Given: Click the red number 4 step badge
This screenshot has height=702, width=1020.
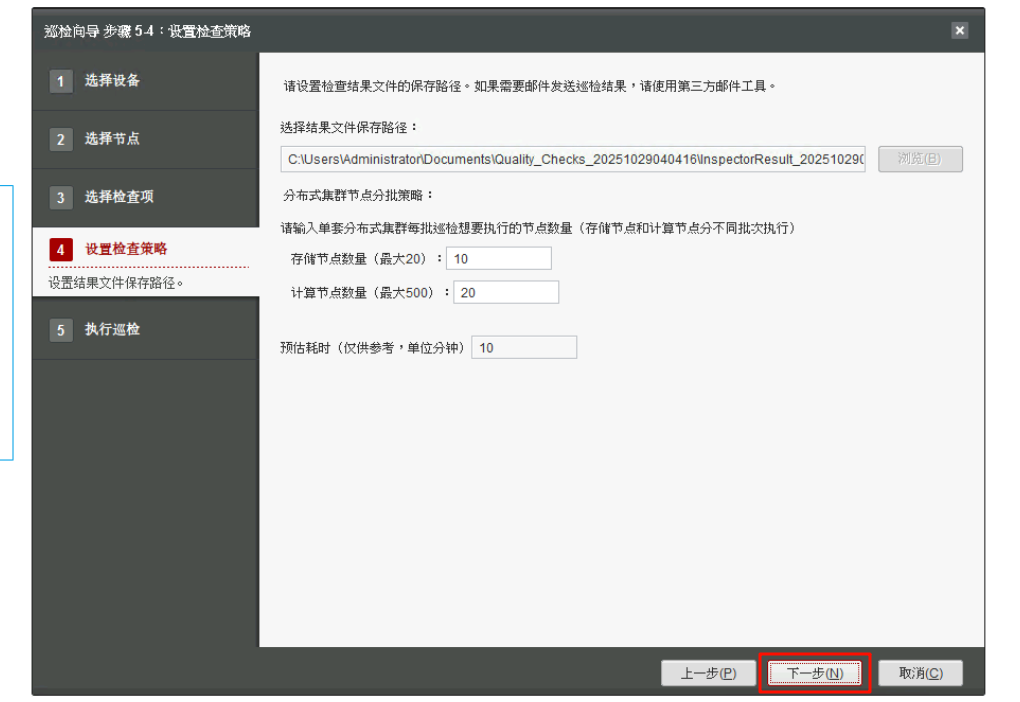Looking at the screenshot, I should tap(61, 250).
